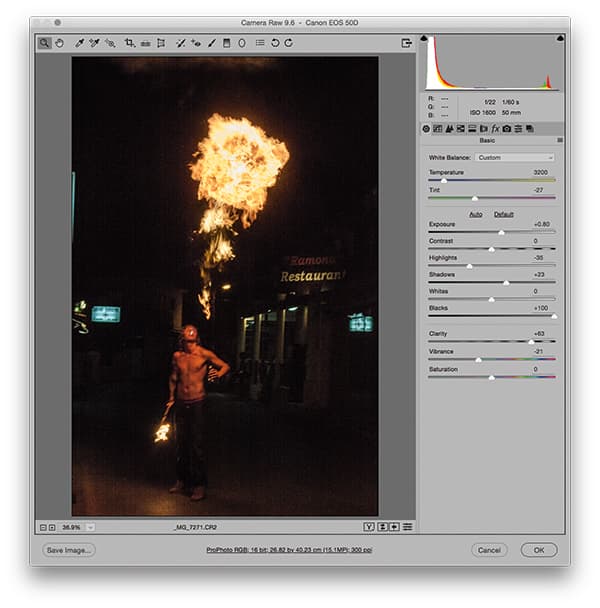600x608 pixels.
Task: Select the Straighten tool
Action: click(145, 43)
